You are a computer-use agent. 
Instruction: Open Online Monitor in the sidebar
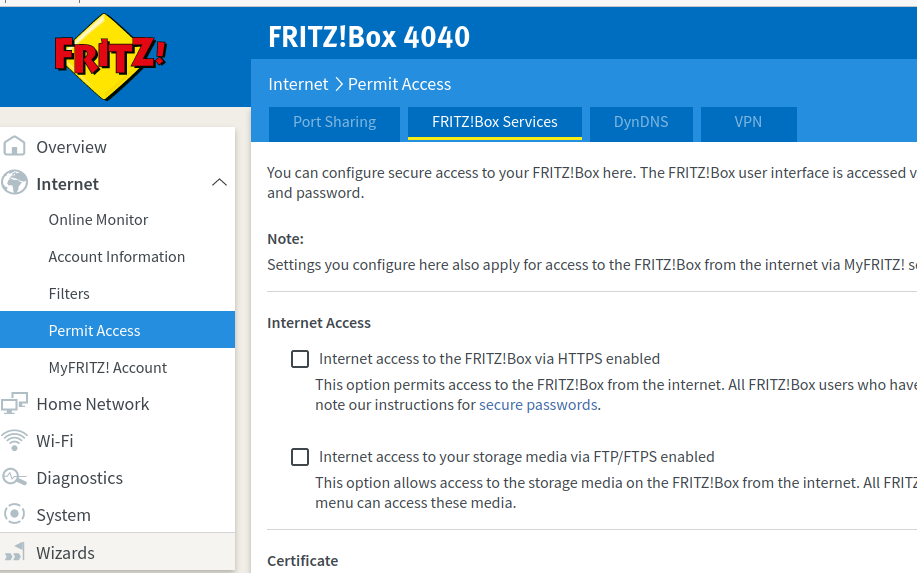pos(98,220)
